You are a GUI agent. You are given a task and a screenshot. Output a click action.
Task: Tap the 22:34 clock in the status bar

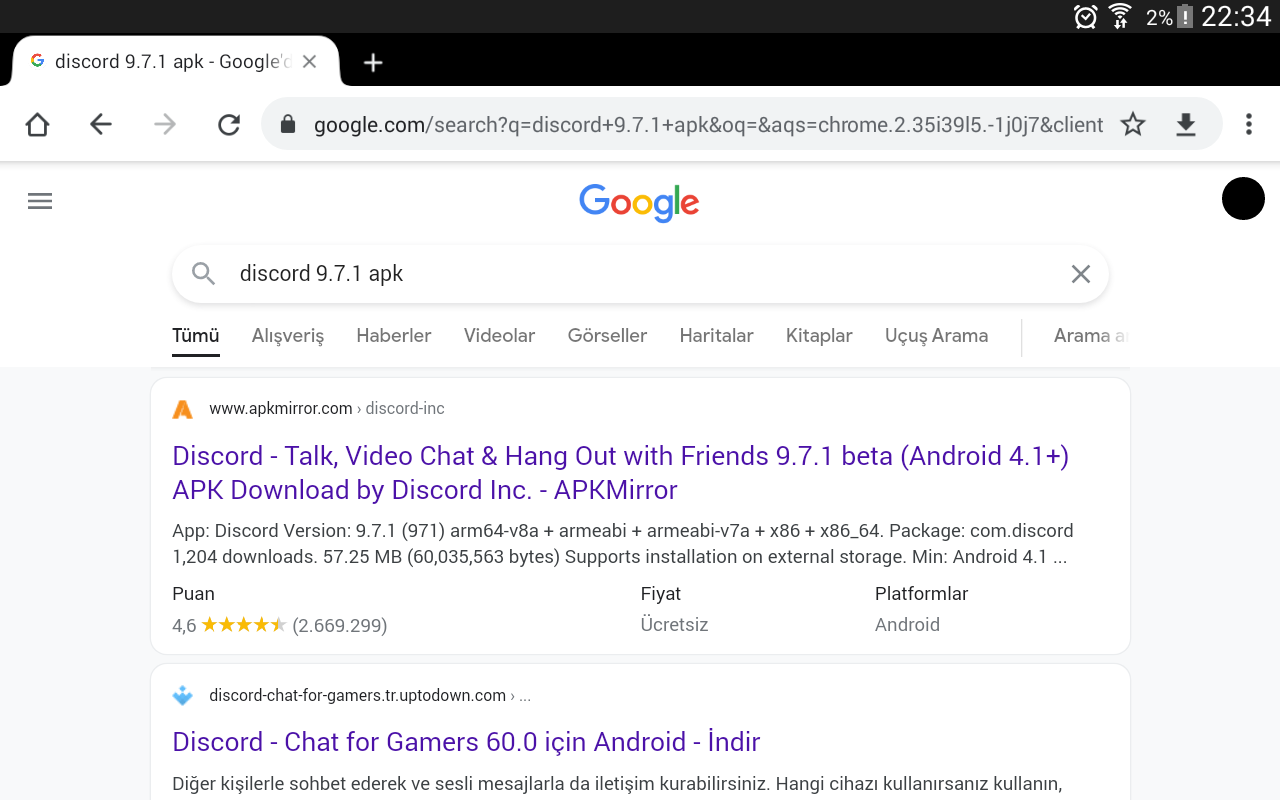[1236, 16]
